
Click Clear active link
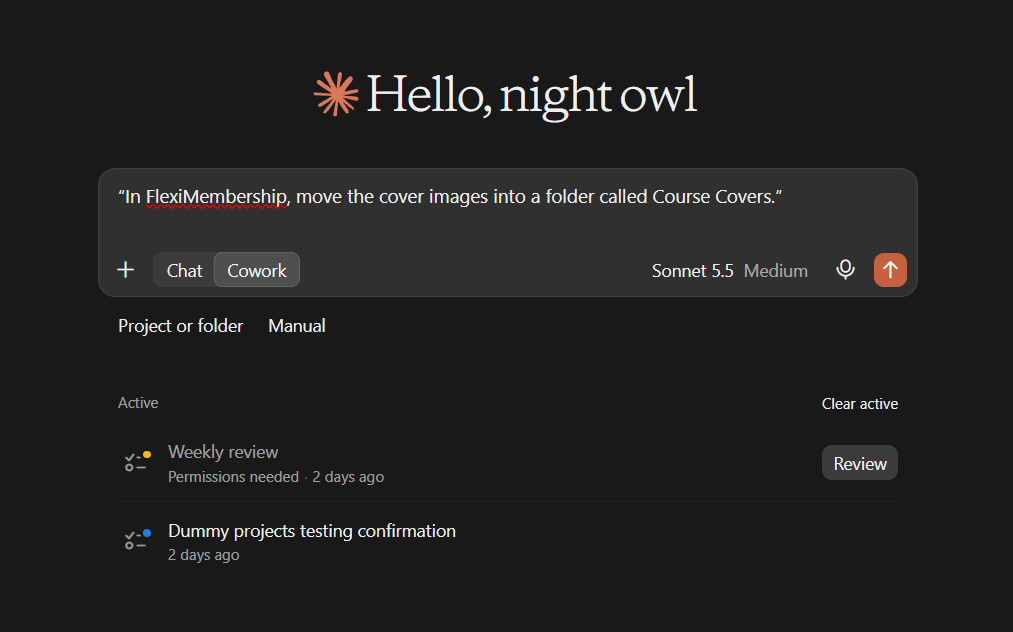click(x=859, y=404)
